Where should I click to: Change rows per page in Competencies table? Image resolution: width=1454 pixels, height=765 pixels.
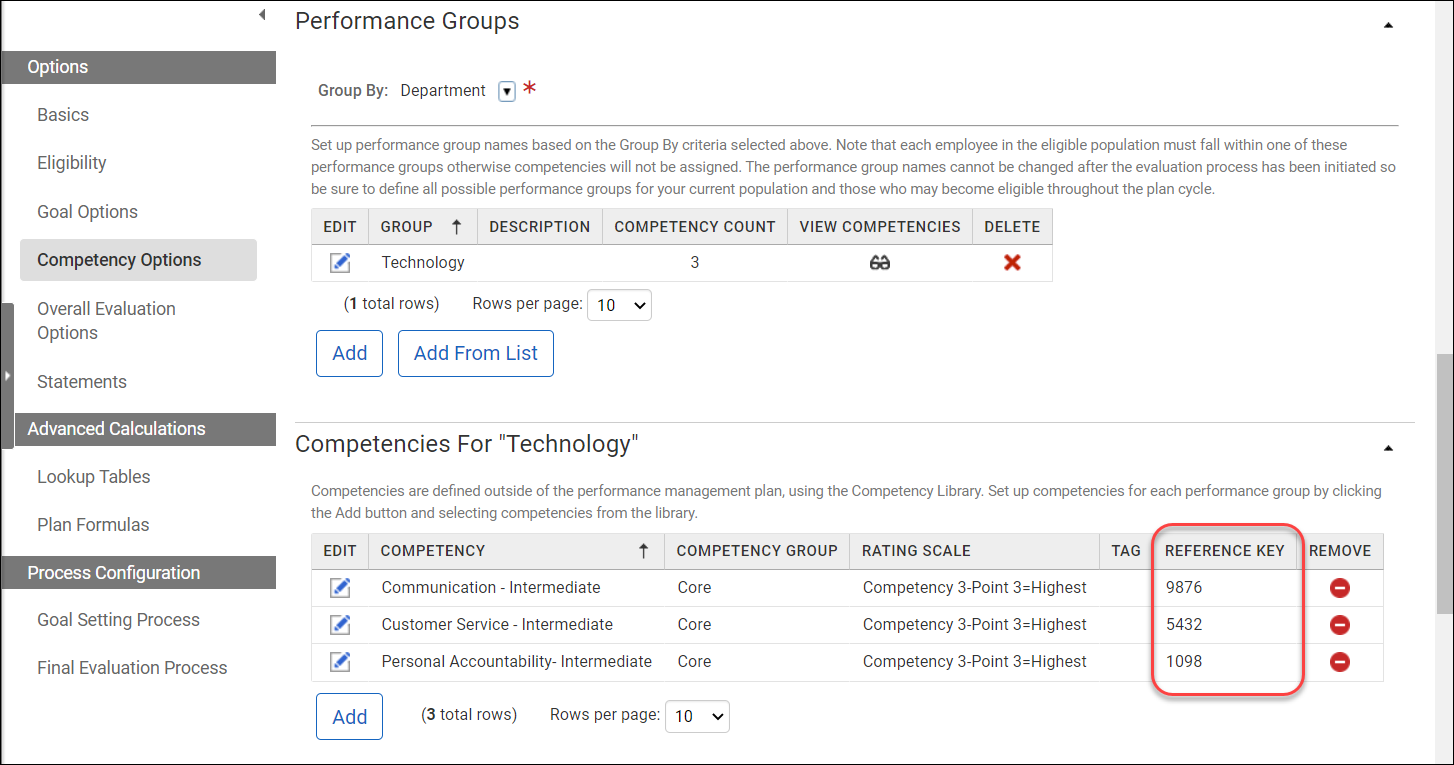pos(697,716)
